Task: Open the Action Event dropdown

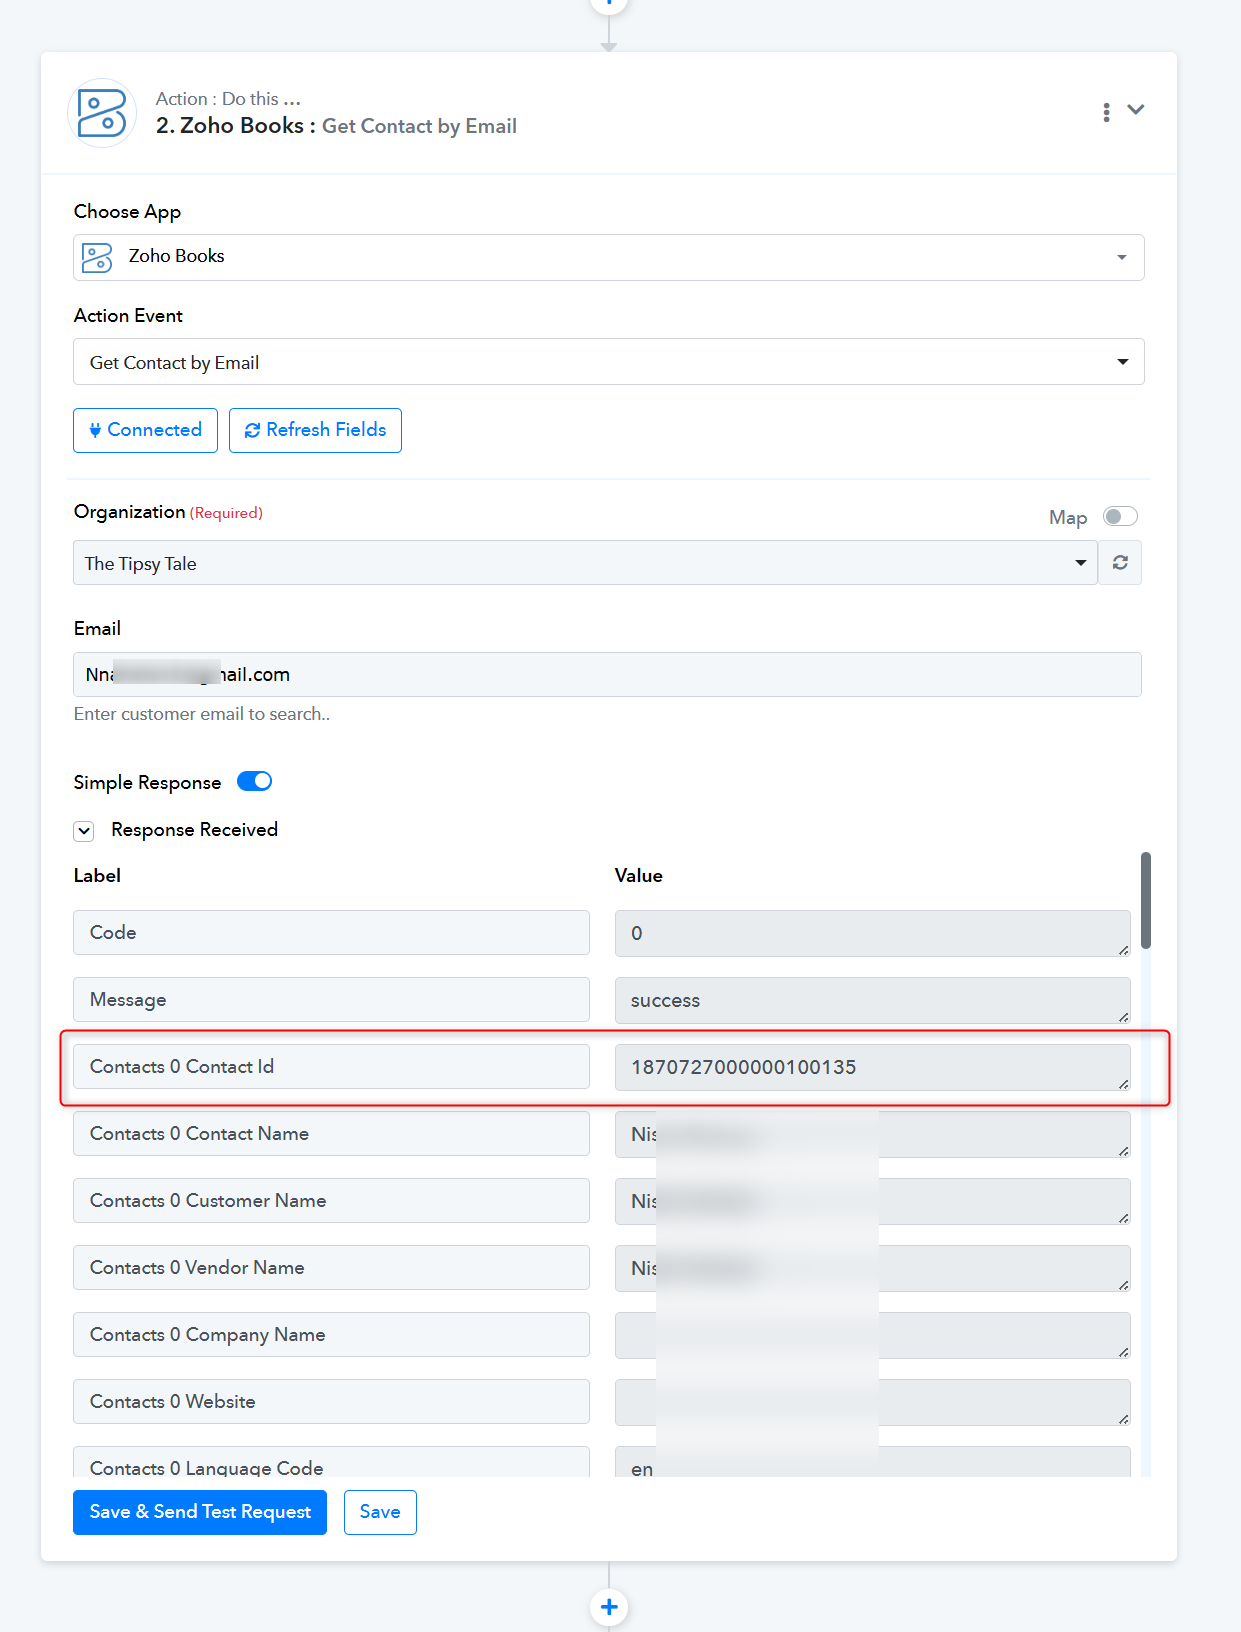Action: 609,362
